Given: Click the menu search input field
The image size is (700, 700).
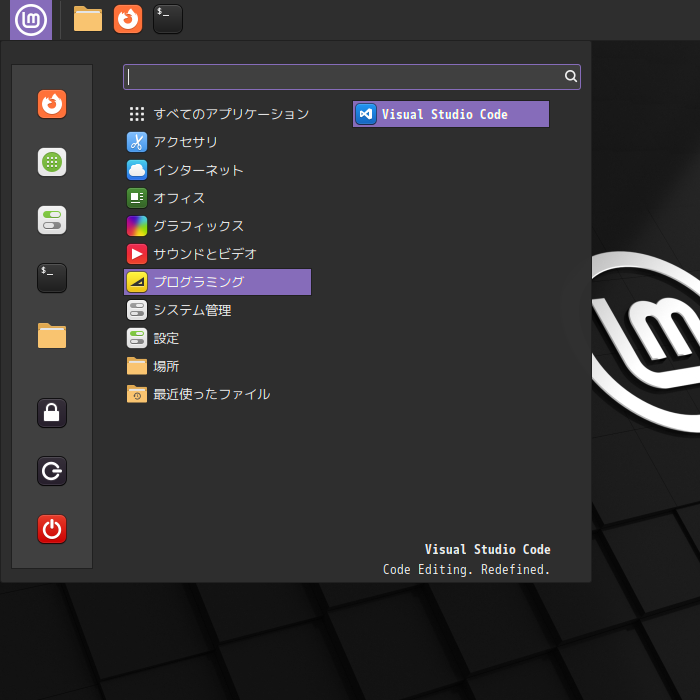Looking at the screenshot, I should (352, 77).
